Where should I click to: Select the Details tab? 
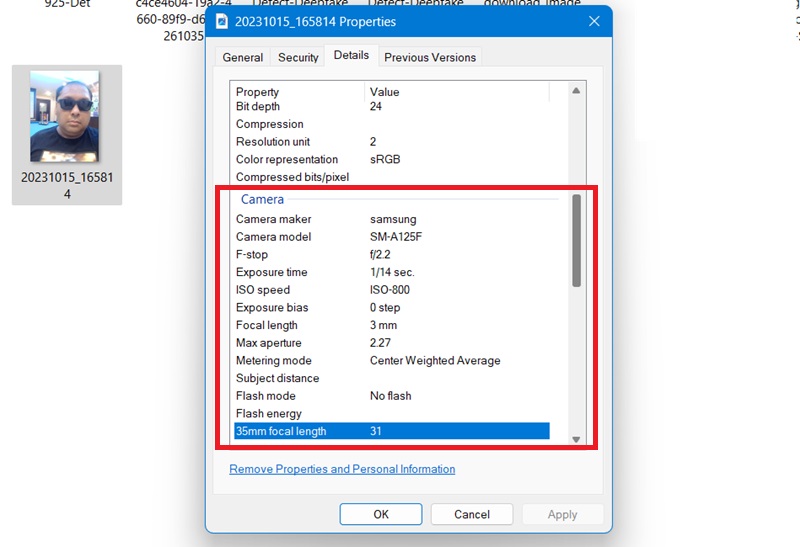(x=352, y=55)
